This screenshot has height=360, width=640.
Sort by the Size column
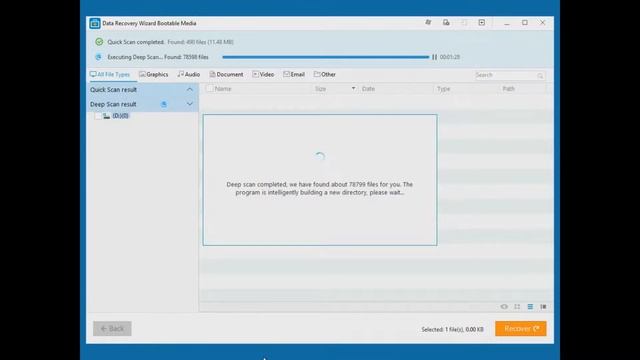click(320, 89)
